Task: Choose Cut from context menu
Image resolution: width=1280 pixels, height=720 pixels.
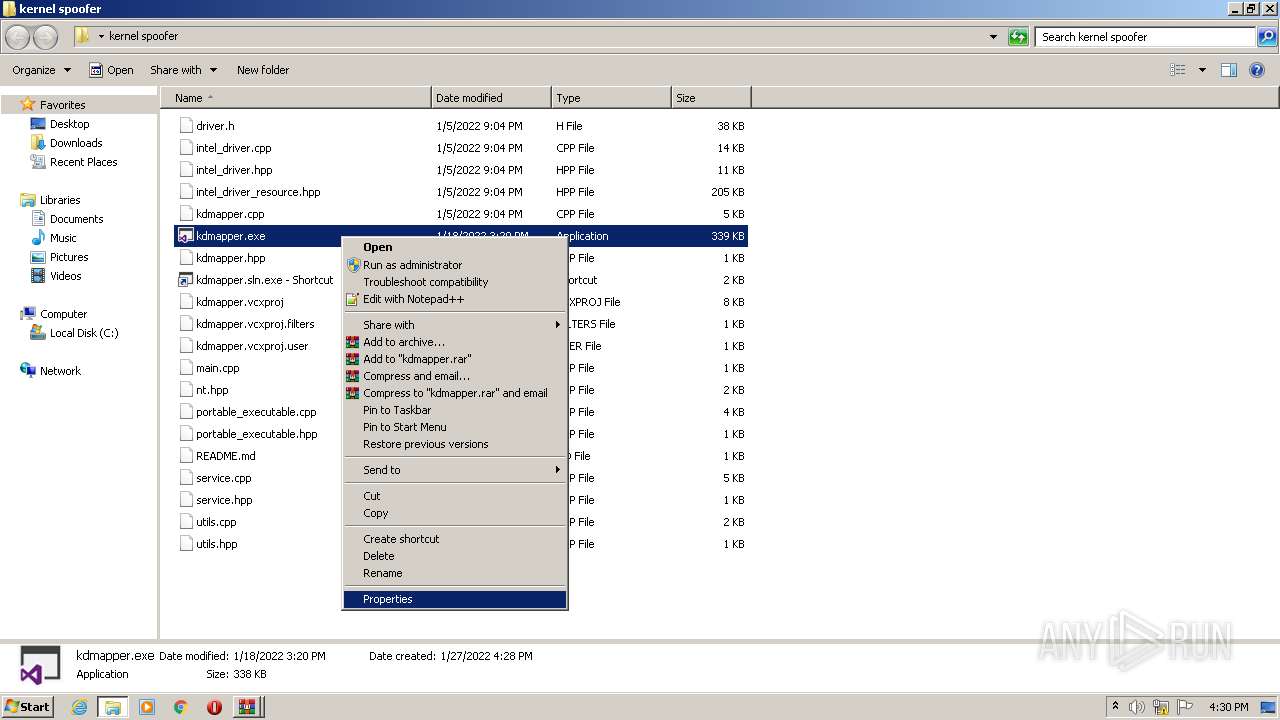Action: (x=455, y=496)
